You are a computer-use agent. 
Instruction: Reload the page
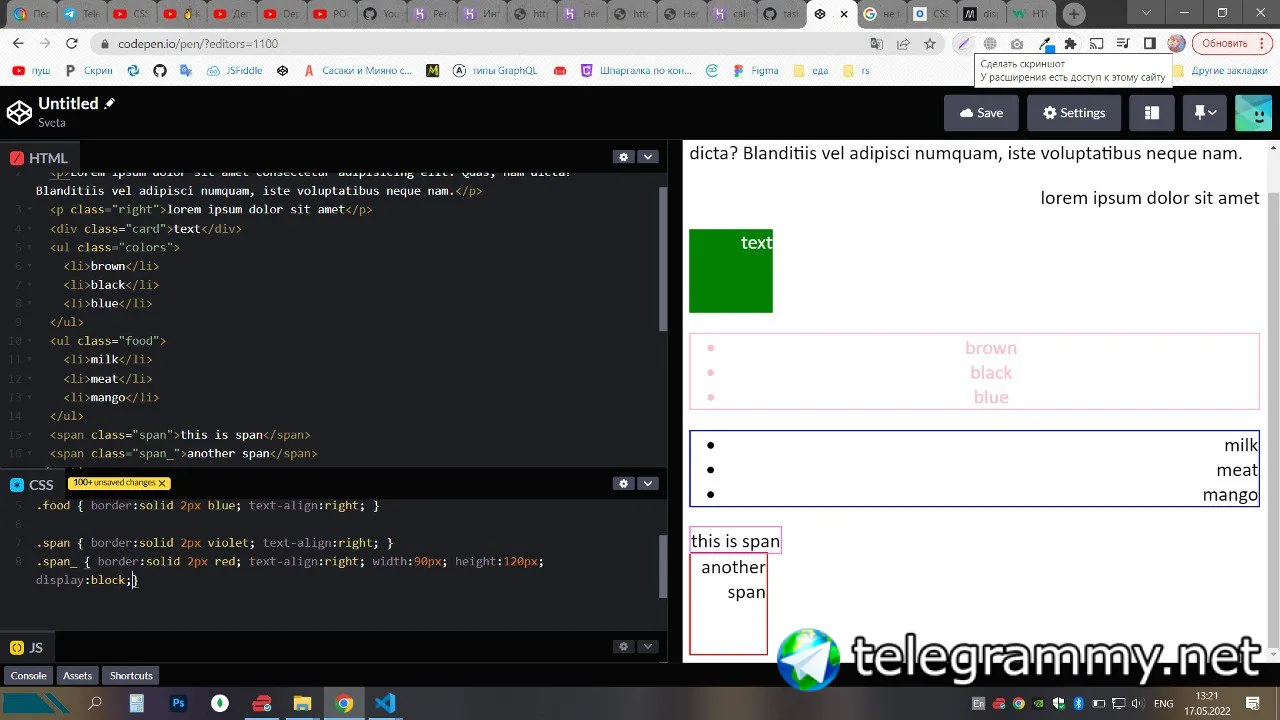pyautogui.click(x=71, y=44)
